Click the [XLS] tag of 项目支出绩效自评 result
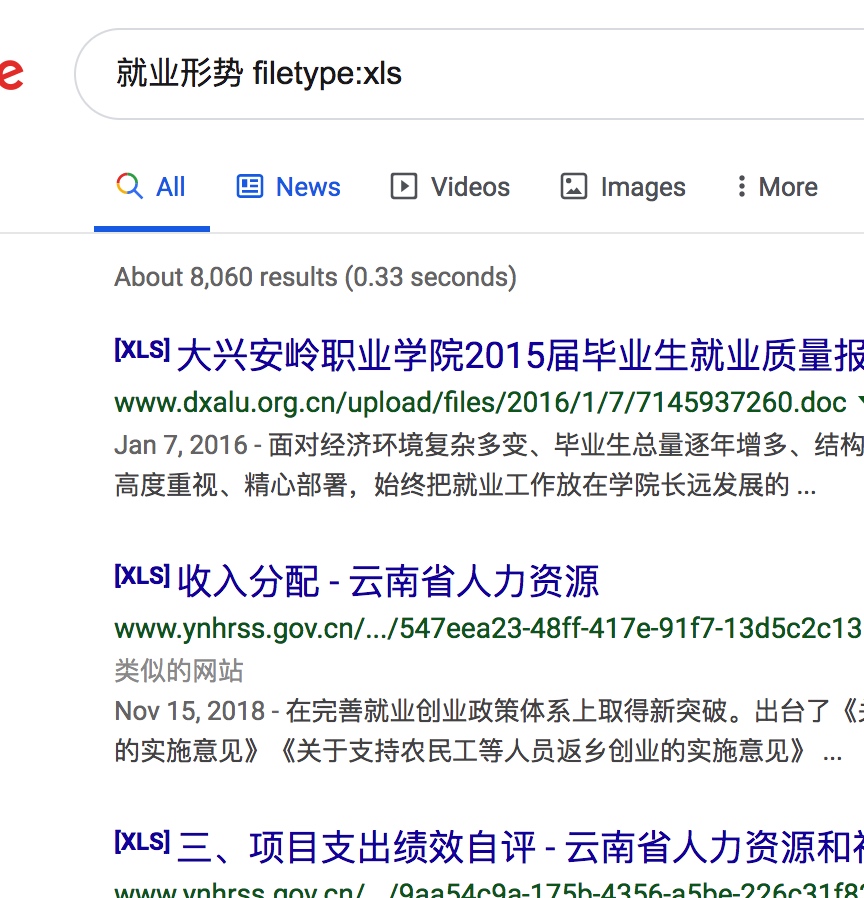864x898 pixels. pyautogui.click(x=141, y=843)
